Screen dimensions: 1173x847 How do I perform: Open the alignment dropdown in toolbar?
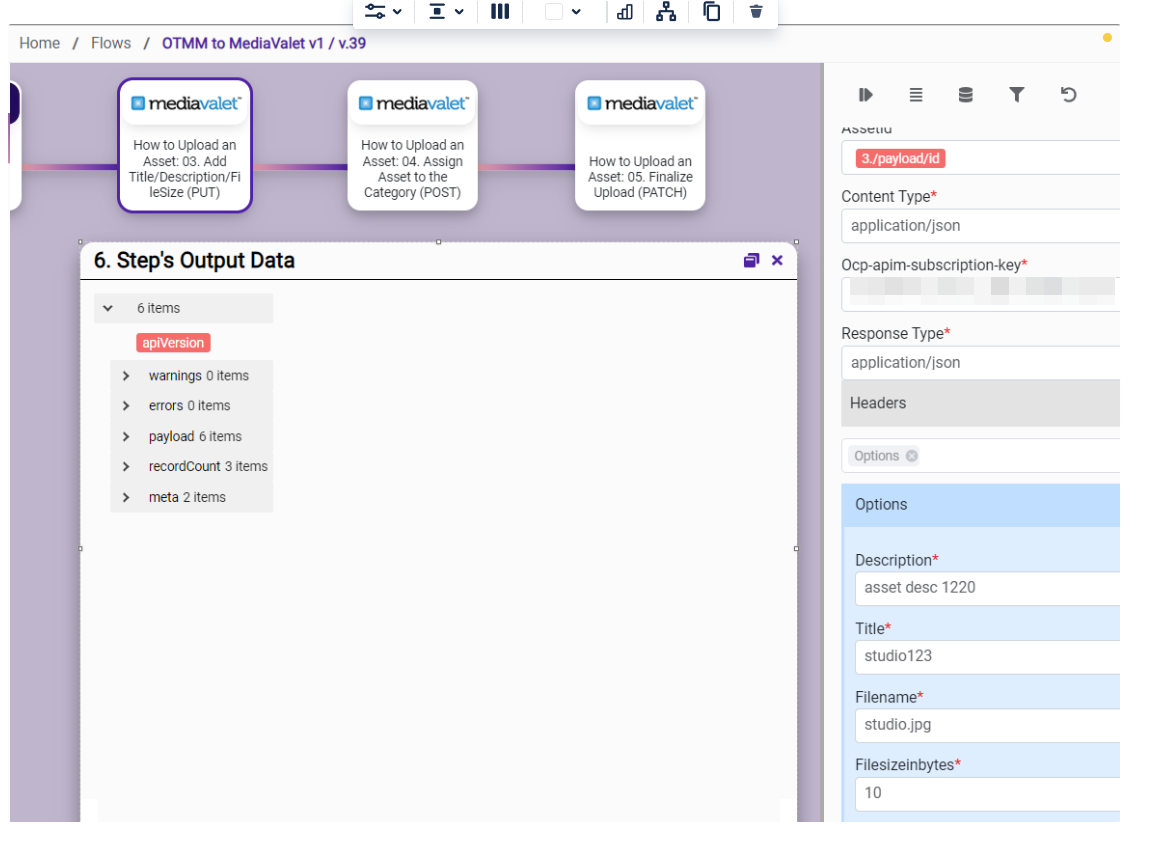[x=446, y=12]
